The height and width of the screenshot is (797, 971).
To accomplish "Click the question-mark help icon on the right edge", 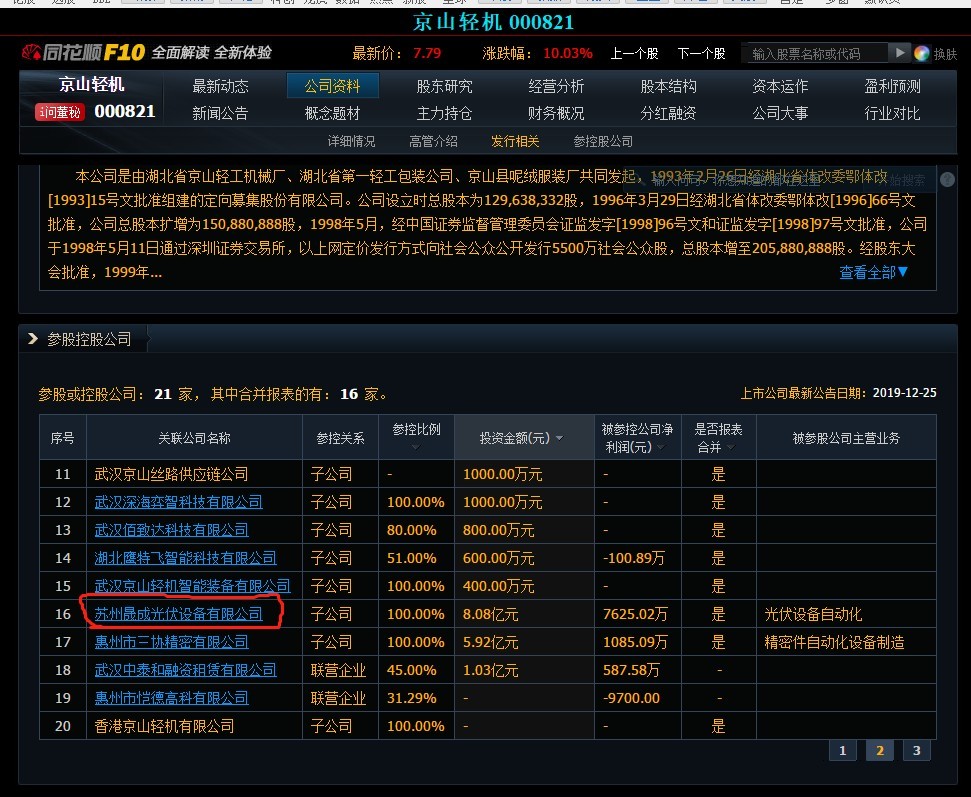I will tap(946, 180).
